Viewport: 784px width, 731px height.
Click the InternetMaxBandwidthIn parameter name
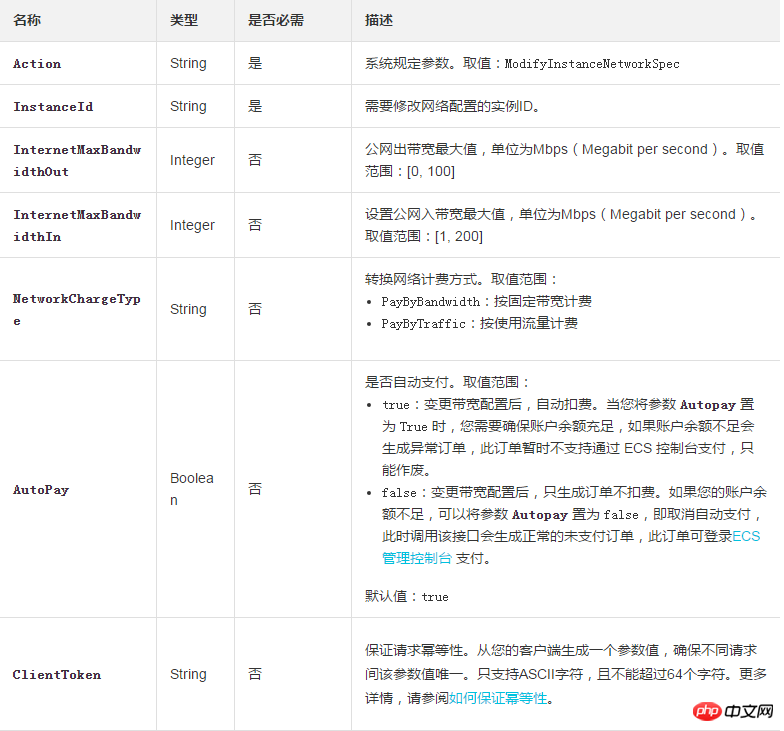(77, 226)
